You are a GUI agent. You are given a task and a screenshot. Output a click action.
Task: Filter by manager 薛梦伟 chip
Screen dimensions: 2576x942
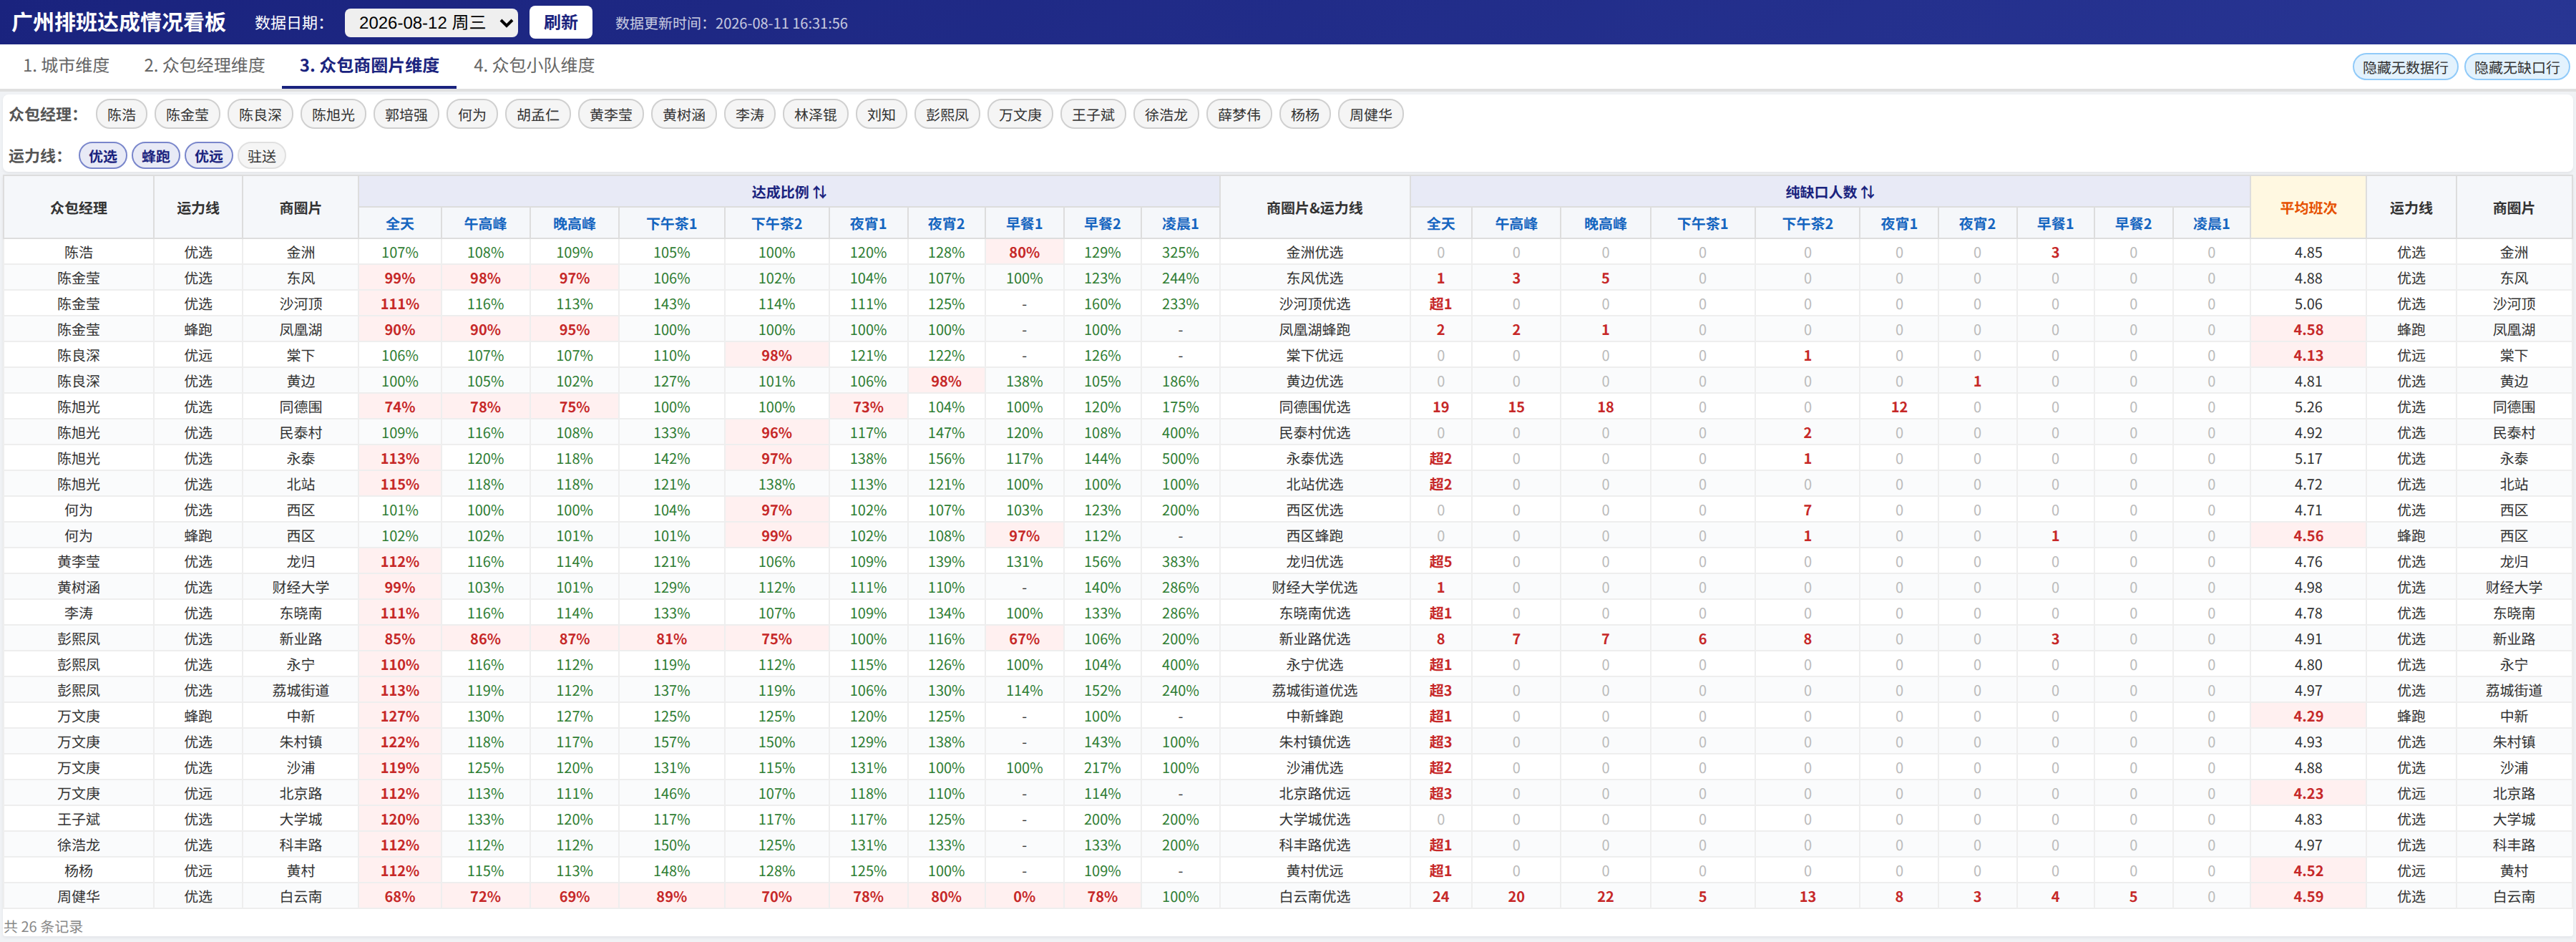[x=1239, y=115]
